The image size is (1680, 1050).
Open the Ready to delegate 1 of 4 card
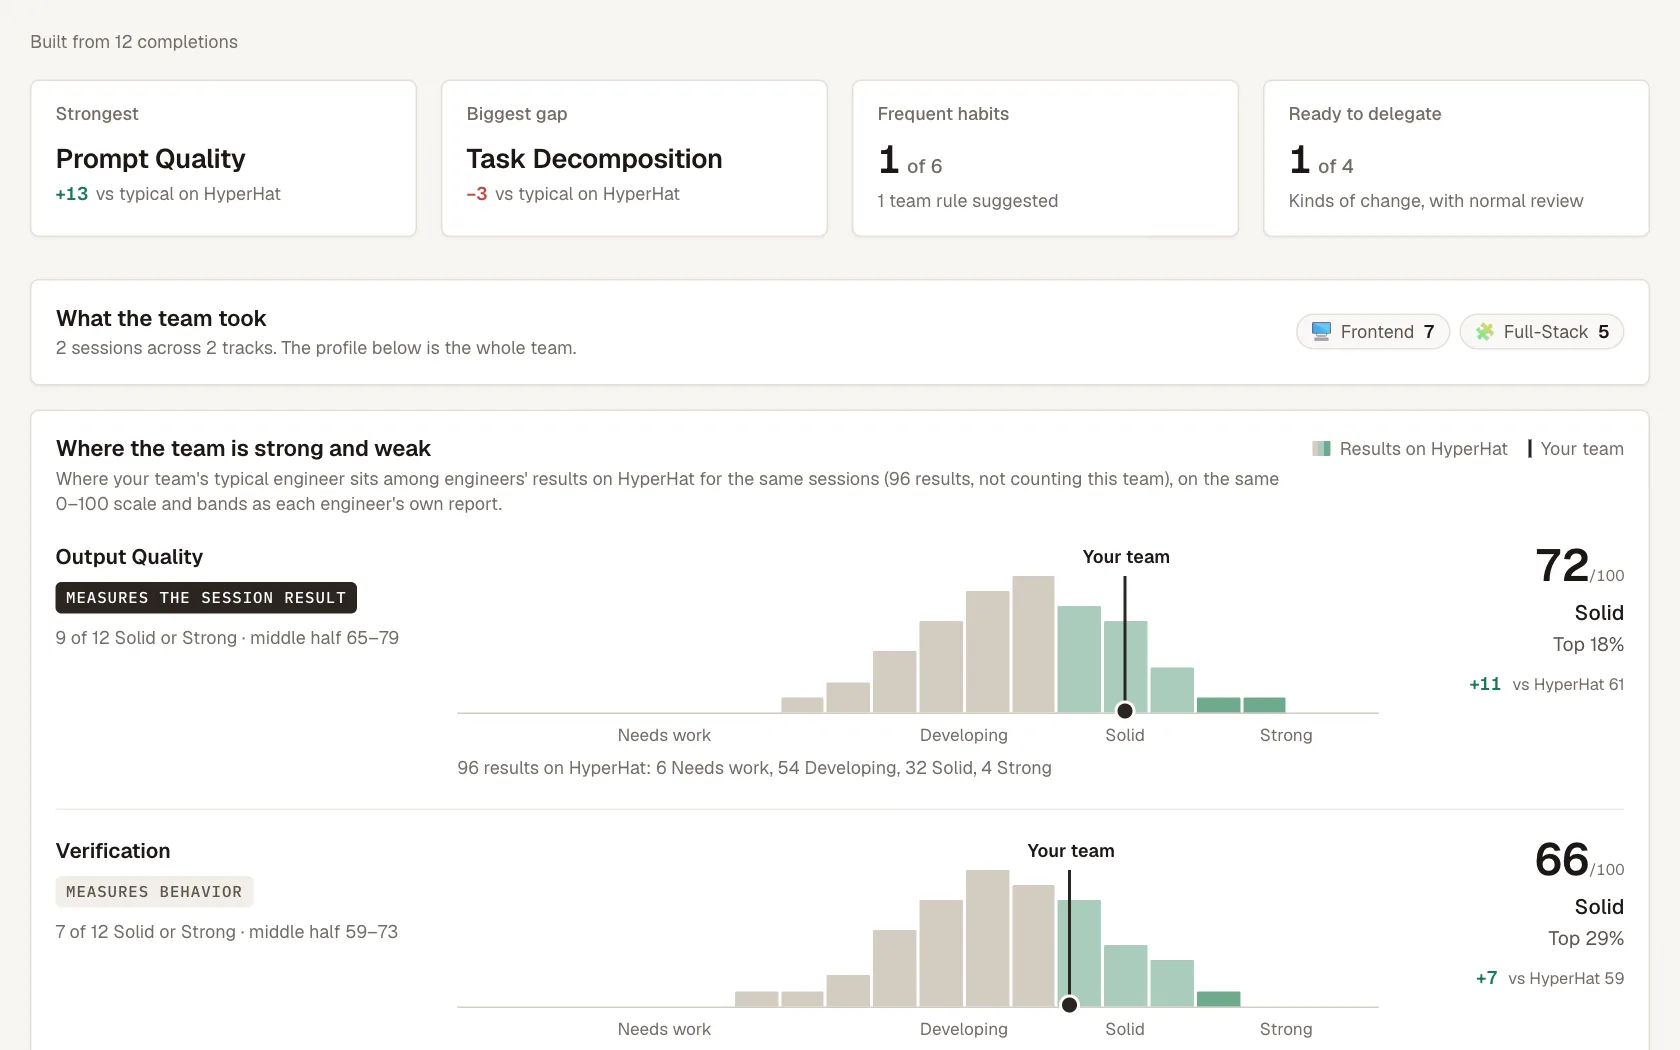[1456, 158]
